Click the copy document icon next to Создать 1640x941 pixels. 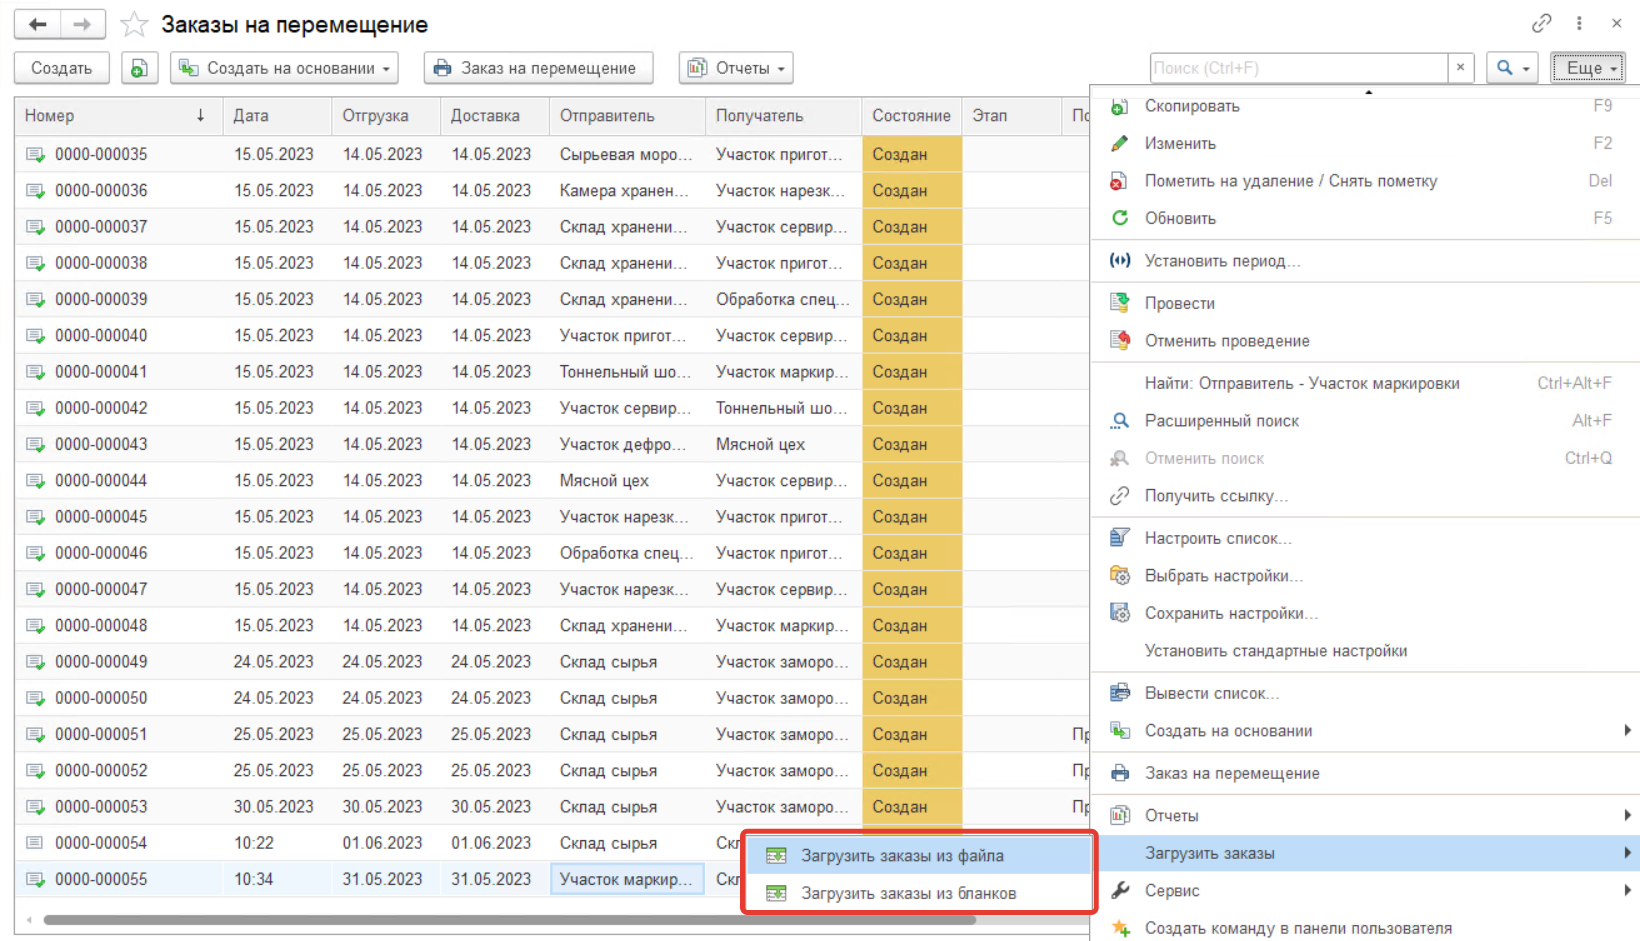139,68
